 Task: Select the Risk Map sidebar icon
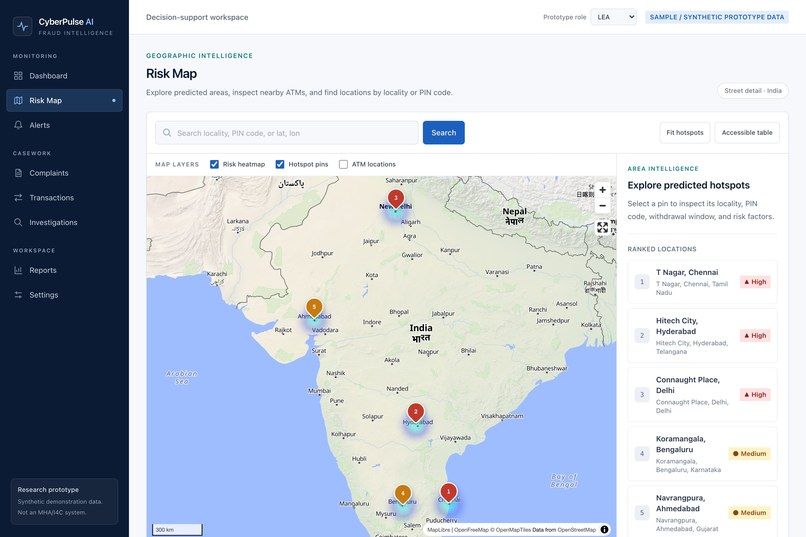(x=19, y=101)
